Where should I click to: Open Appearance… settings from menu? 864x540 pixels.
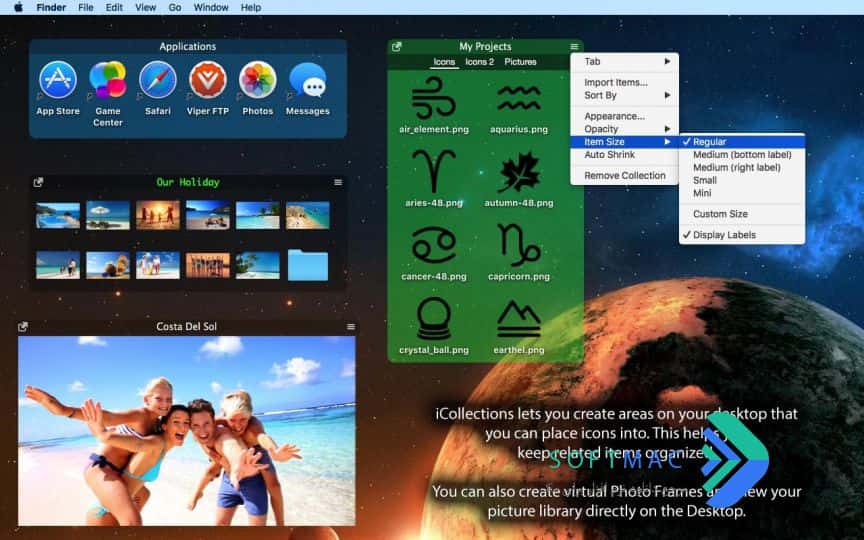pos(624,116)
